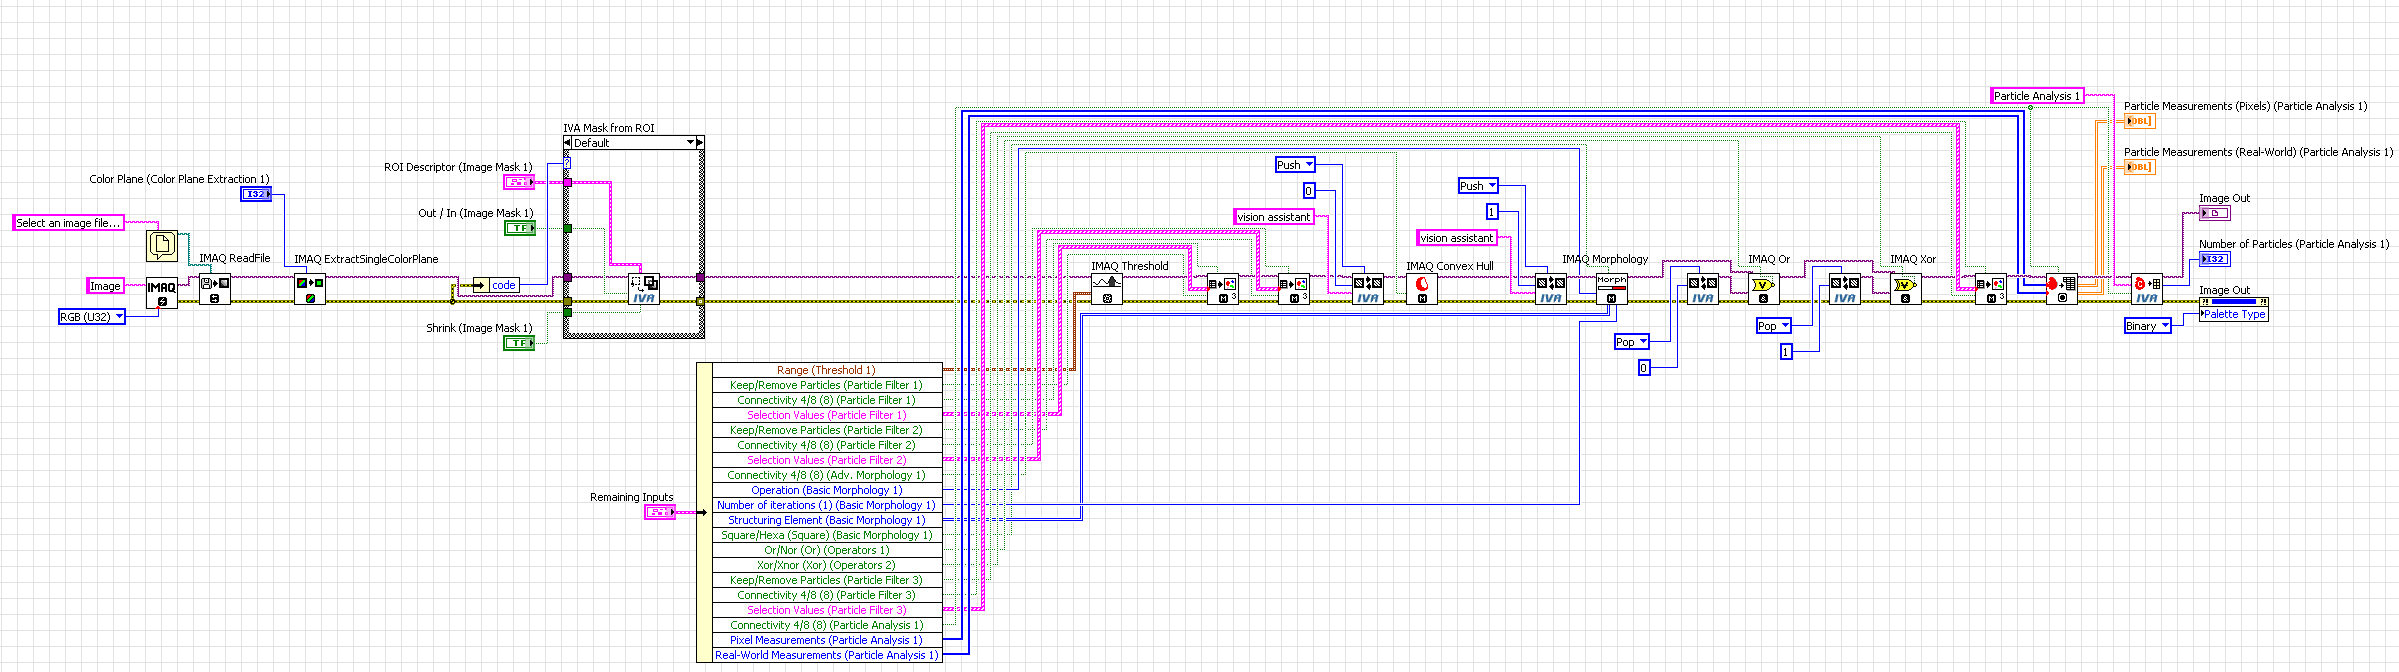Toggle the Shrink boolean terminal

pos(519,343)
